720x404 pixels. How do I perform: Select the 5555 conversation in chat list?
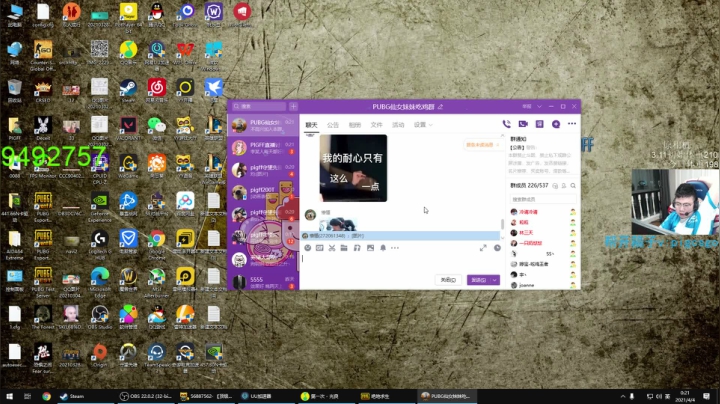point(263,281)
